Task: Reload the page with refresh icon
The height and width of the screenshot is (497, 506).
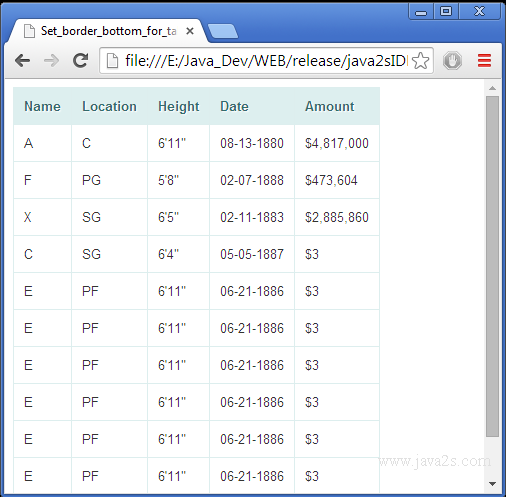Action: point(80,61)
